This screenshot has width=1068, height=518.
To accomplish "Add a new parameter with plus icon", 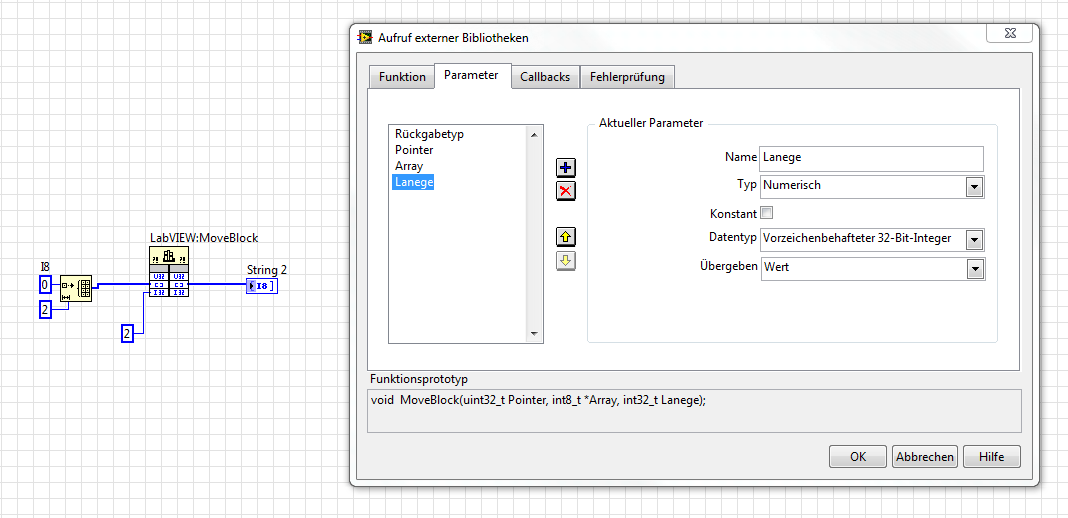I will 566,167.
